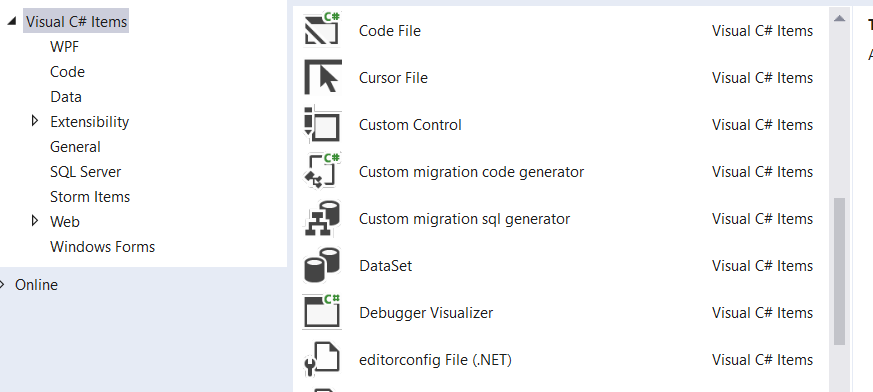Image resolution: width=873 pixels, height=392 pixels.
Task: Select the Data category
Action: [66, 97]
